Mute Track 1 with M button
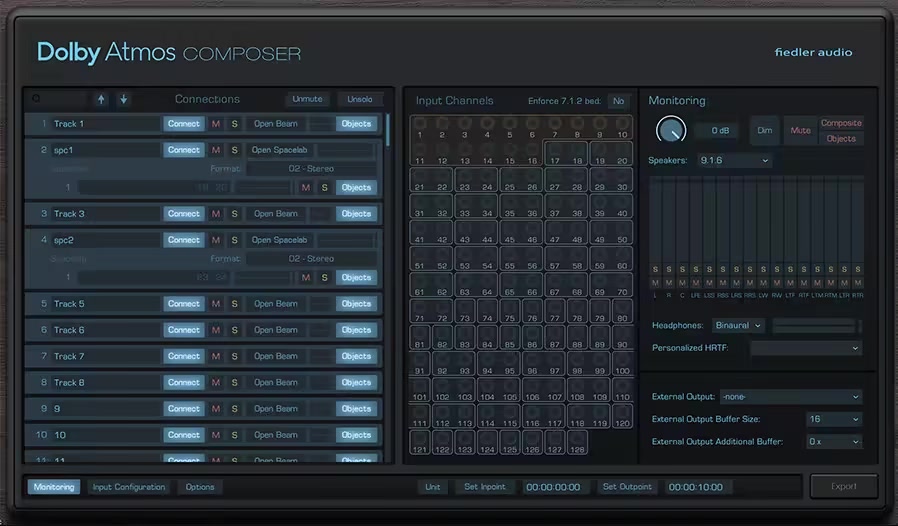 pos(216,124)
